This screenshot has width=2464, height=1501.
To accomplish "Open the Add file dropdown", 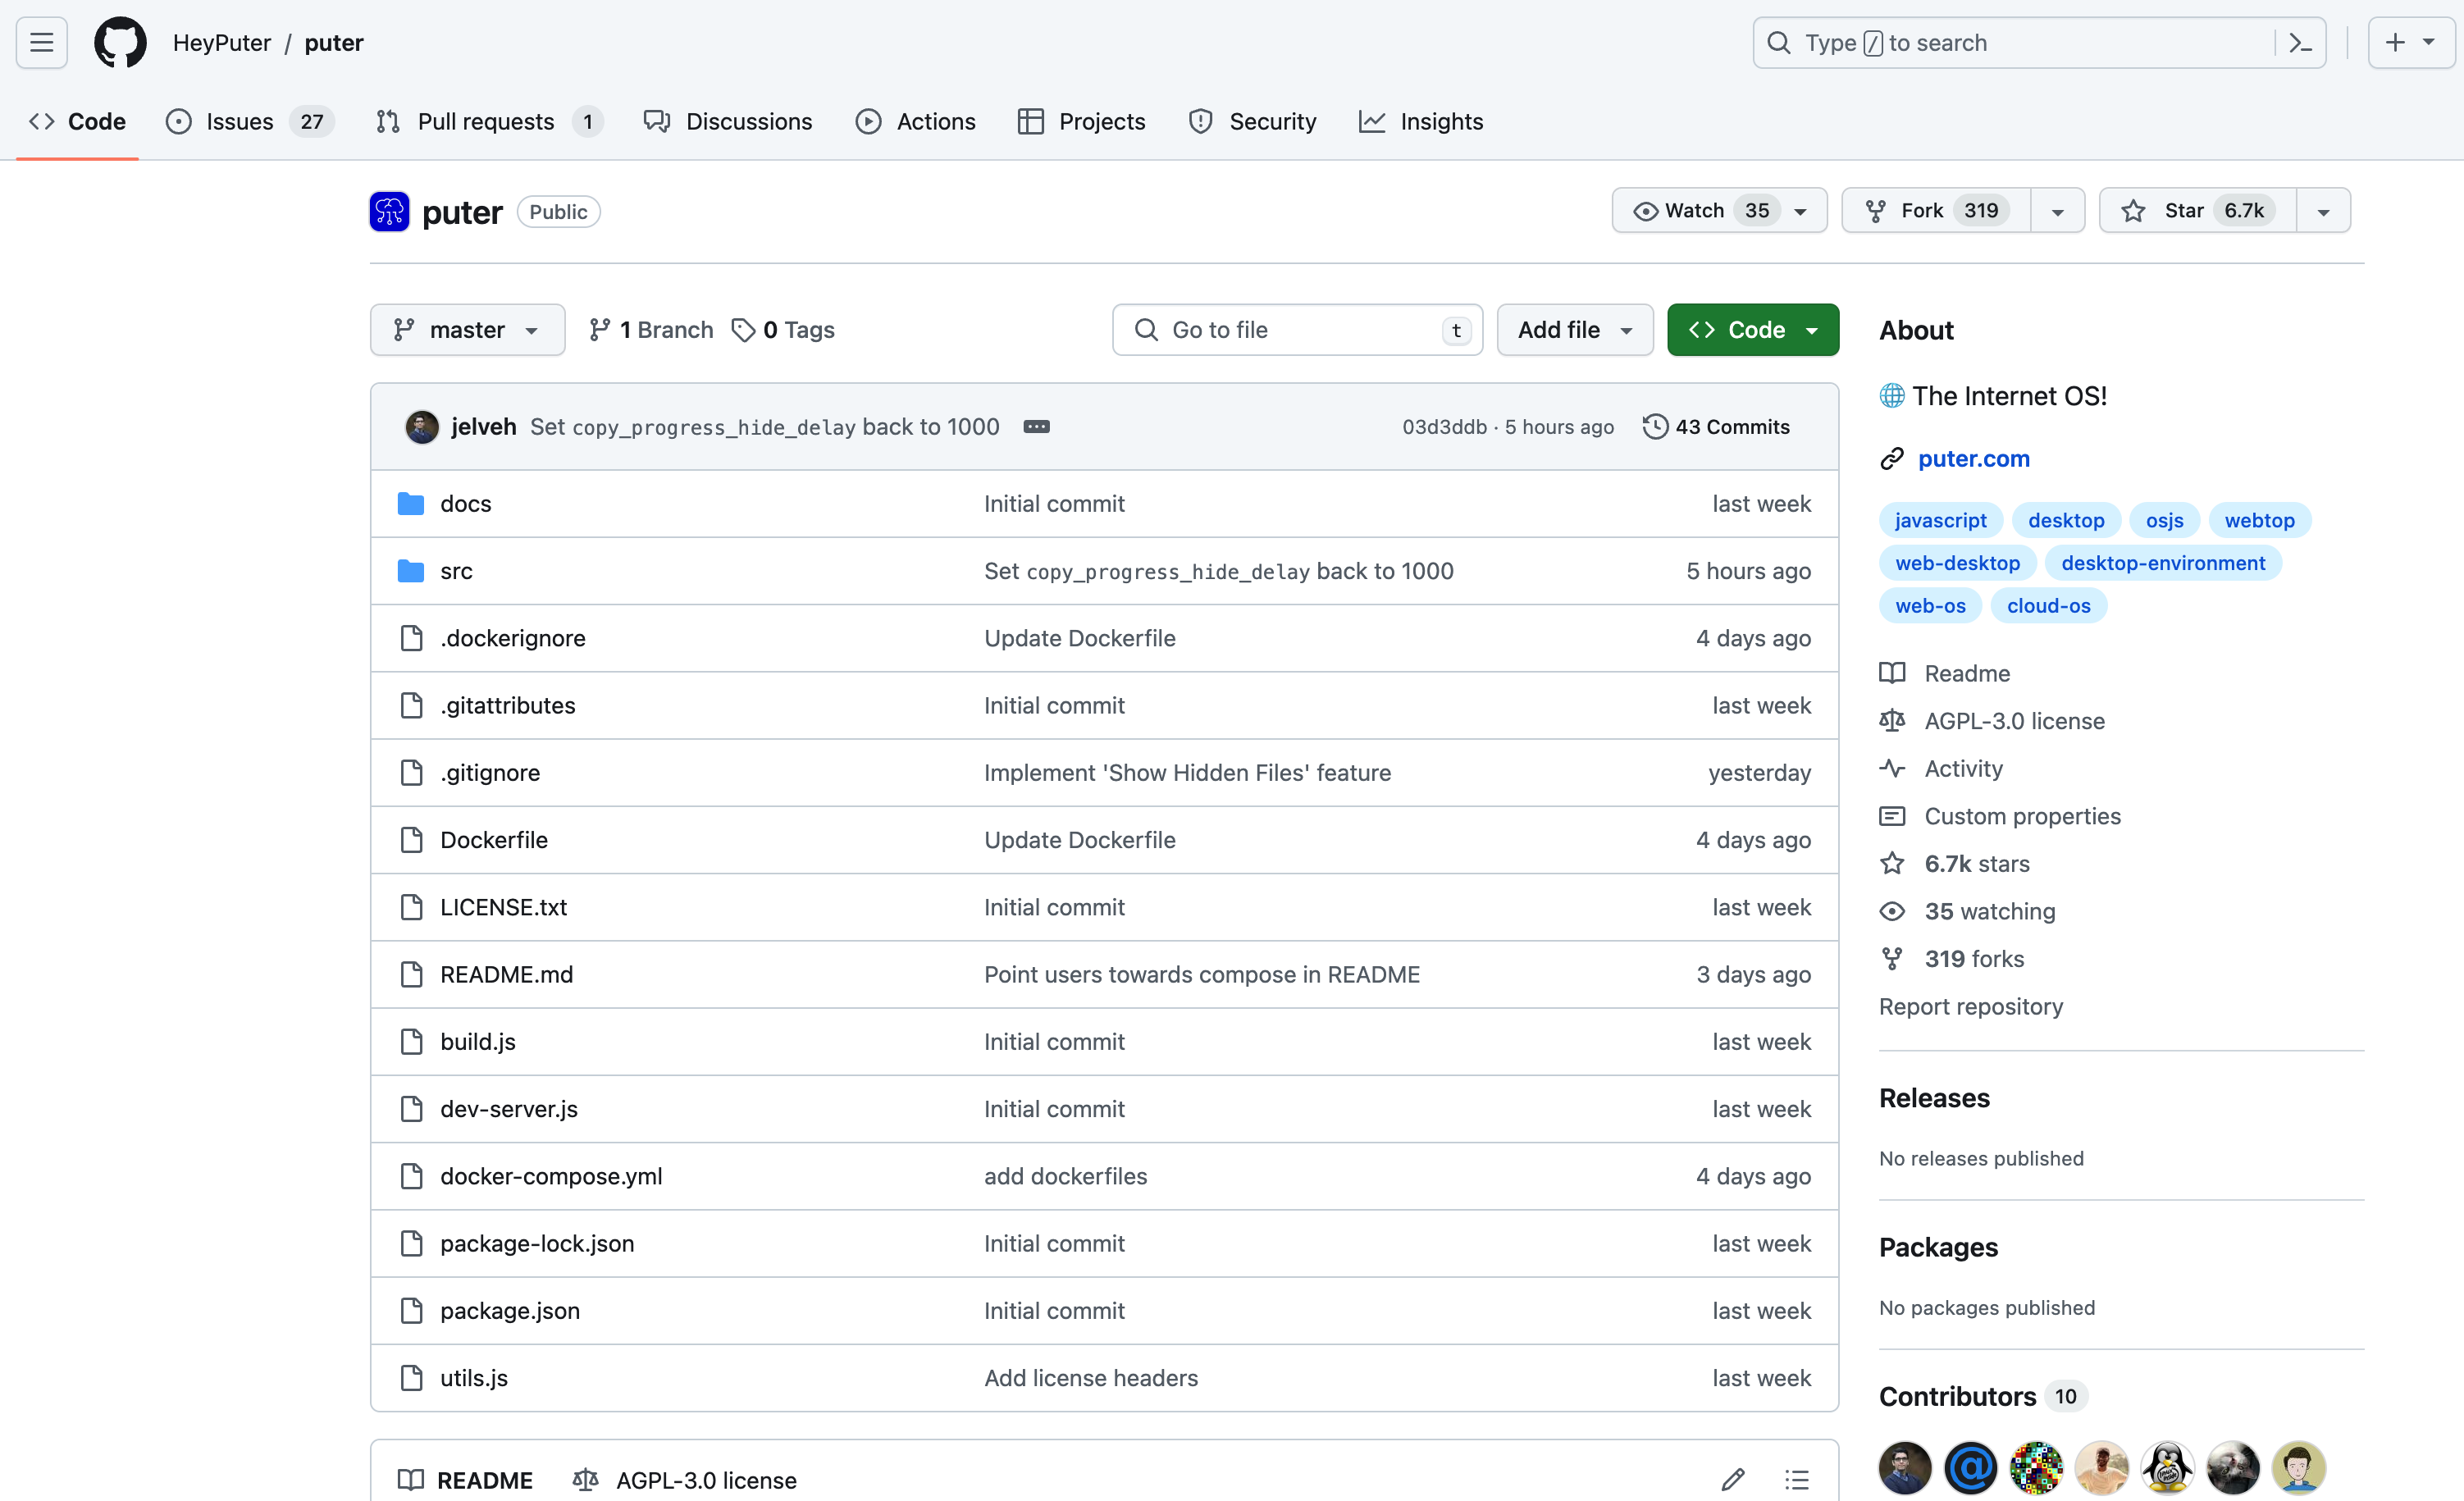I will (x=1575, y=330).
